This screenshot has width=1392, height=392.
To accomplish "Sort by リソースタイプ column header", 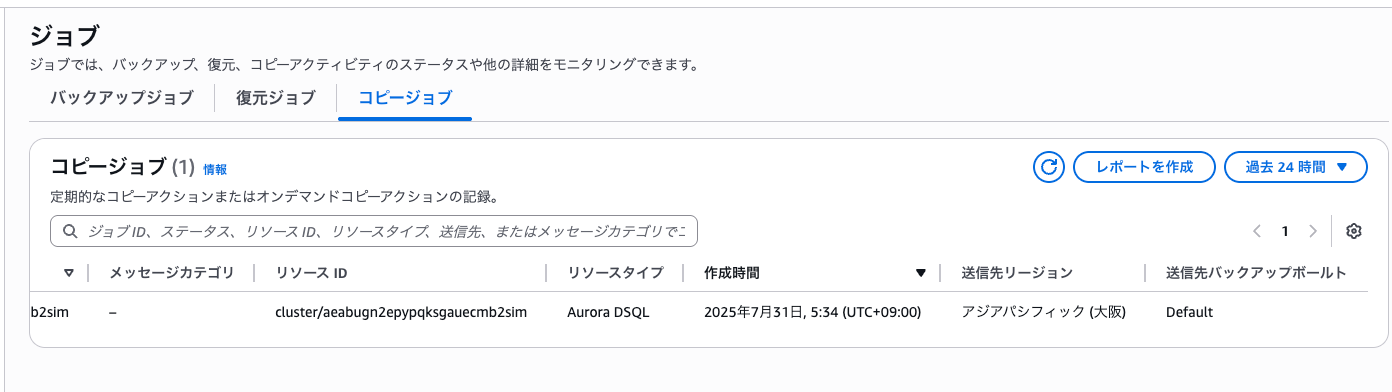I will click(x=615, y=273).
